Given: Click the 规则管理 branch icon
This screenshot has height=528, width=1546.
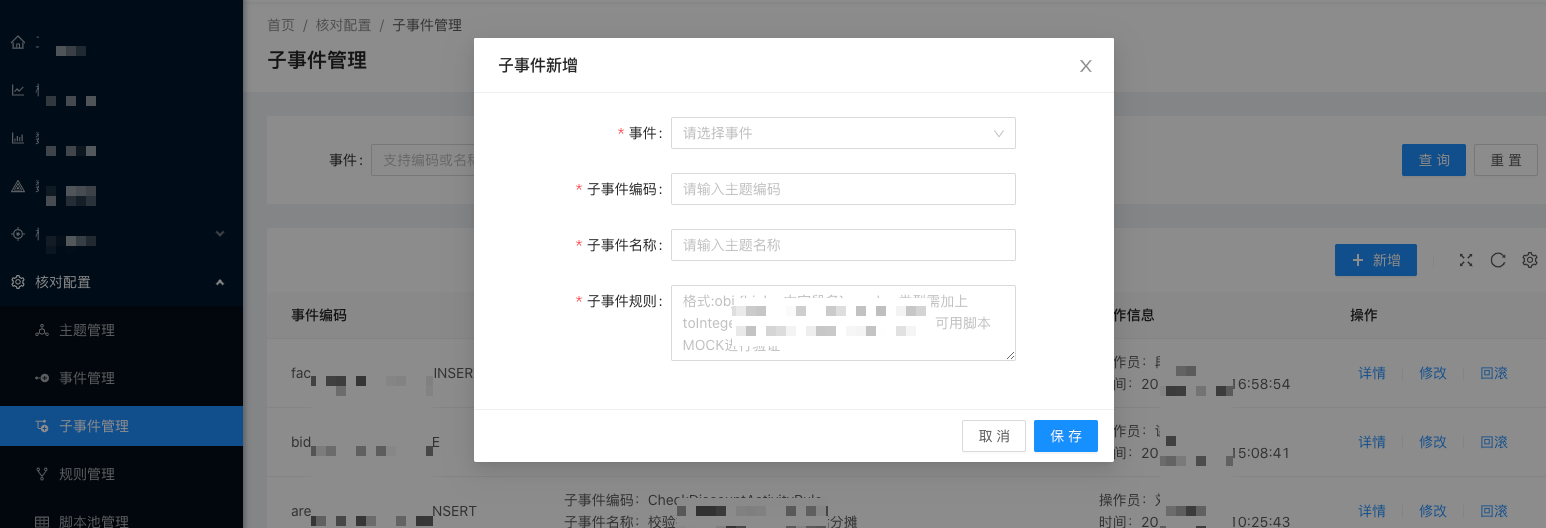Looking at the screenshot, I should [x=42, y=474].
